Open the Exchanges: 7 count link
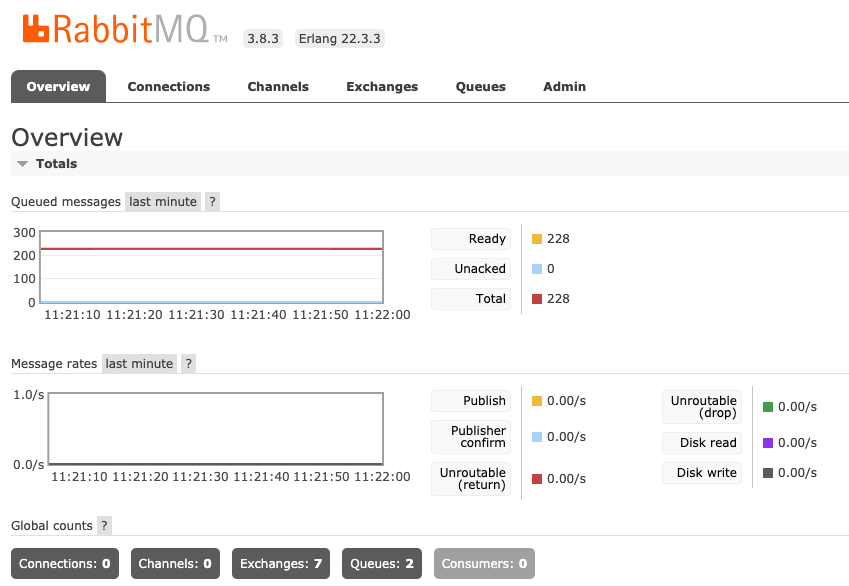 pos(280,563)
